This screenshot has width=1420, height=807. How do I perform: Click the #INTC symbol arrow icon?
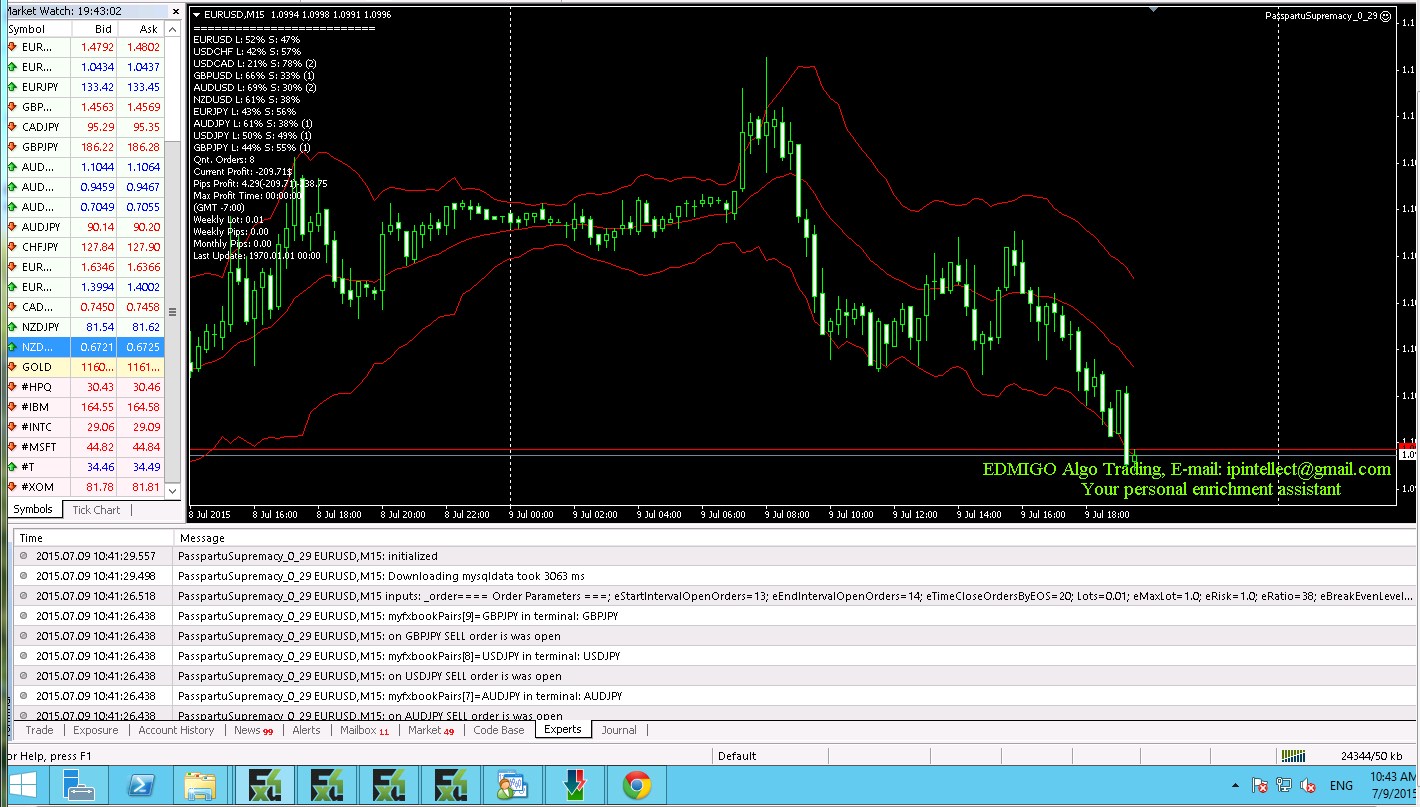point(12,427)
